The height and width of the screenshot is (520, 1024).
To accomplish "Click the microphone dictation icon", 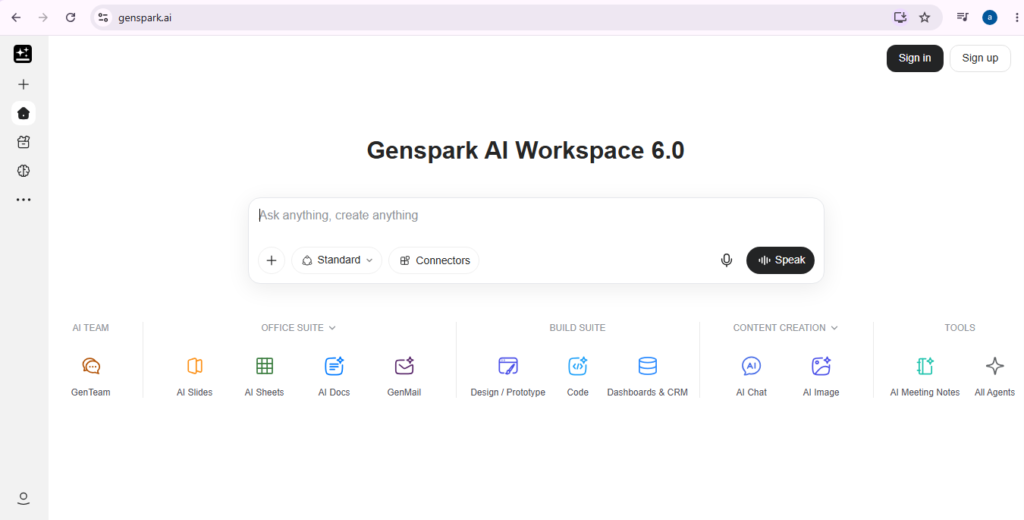I will click(x=726, y=260).
